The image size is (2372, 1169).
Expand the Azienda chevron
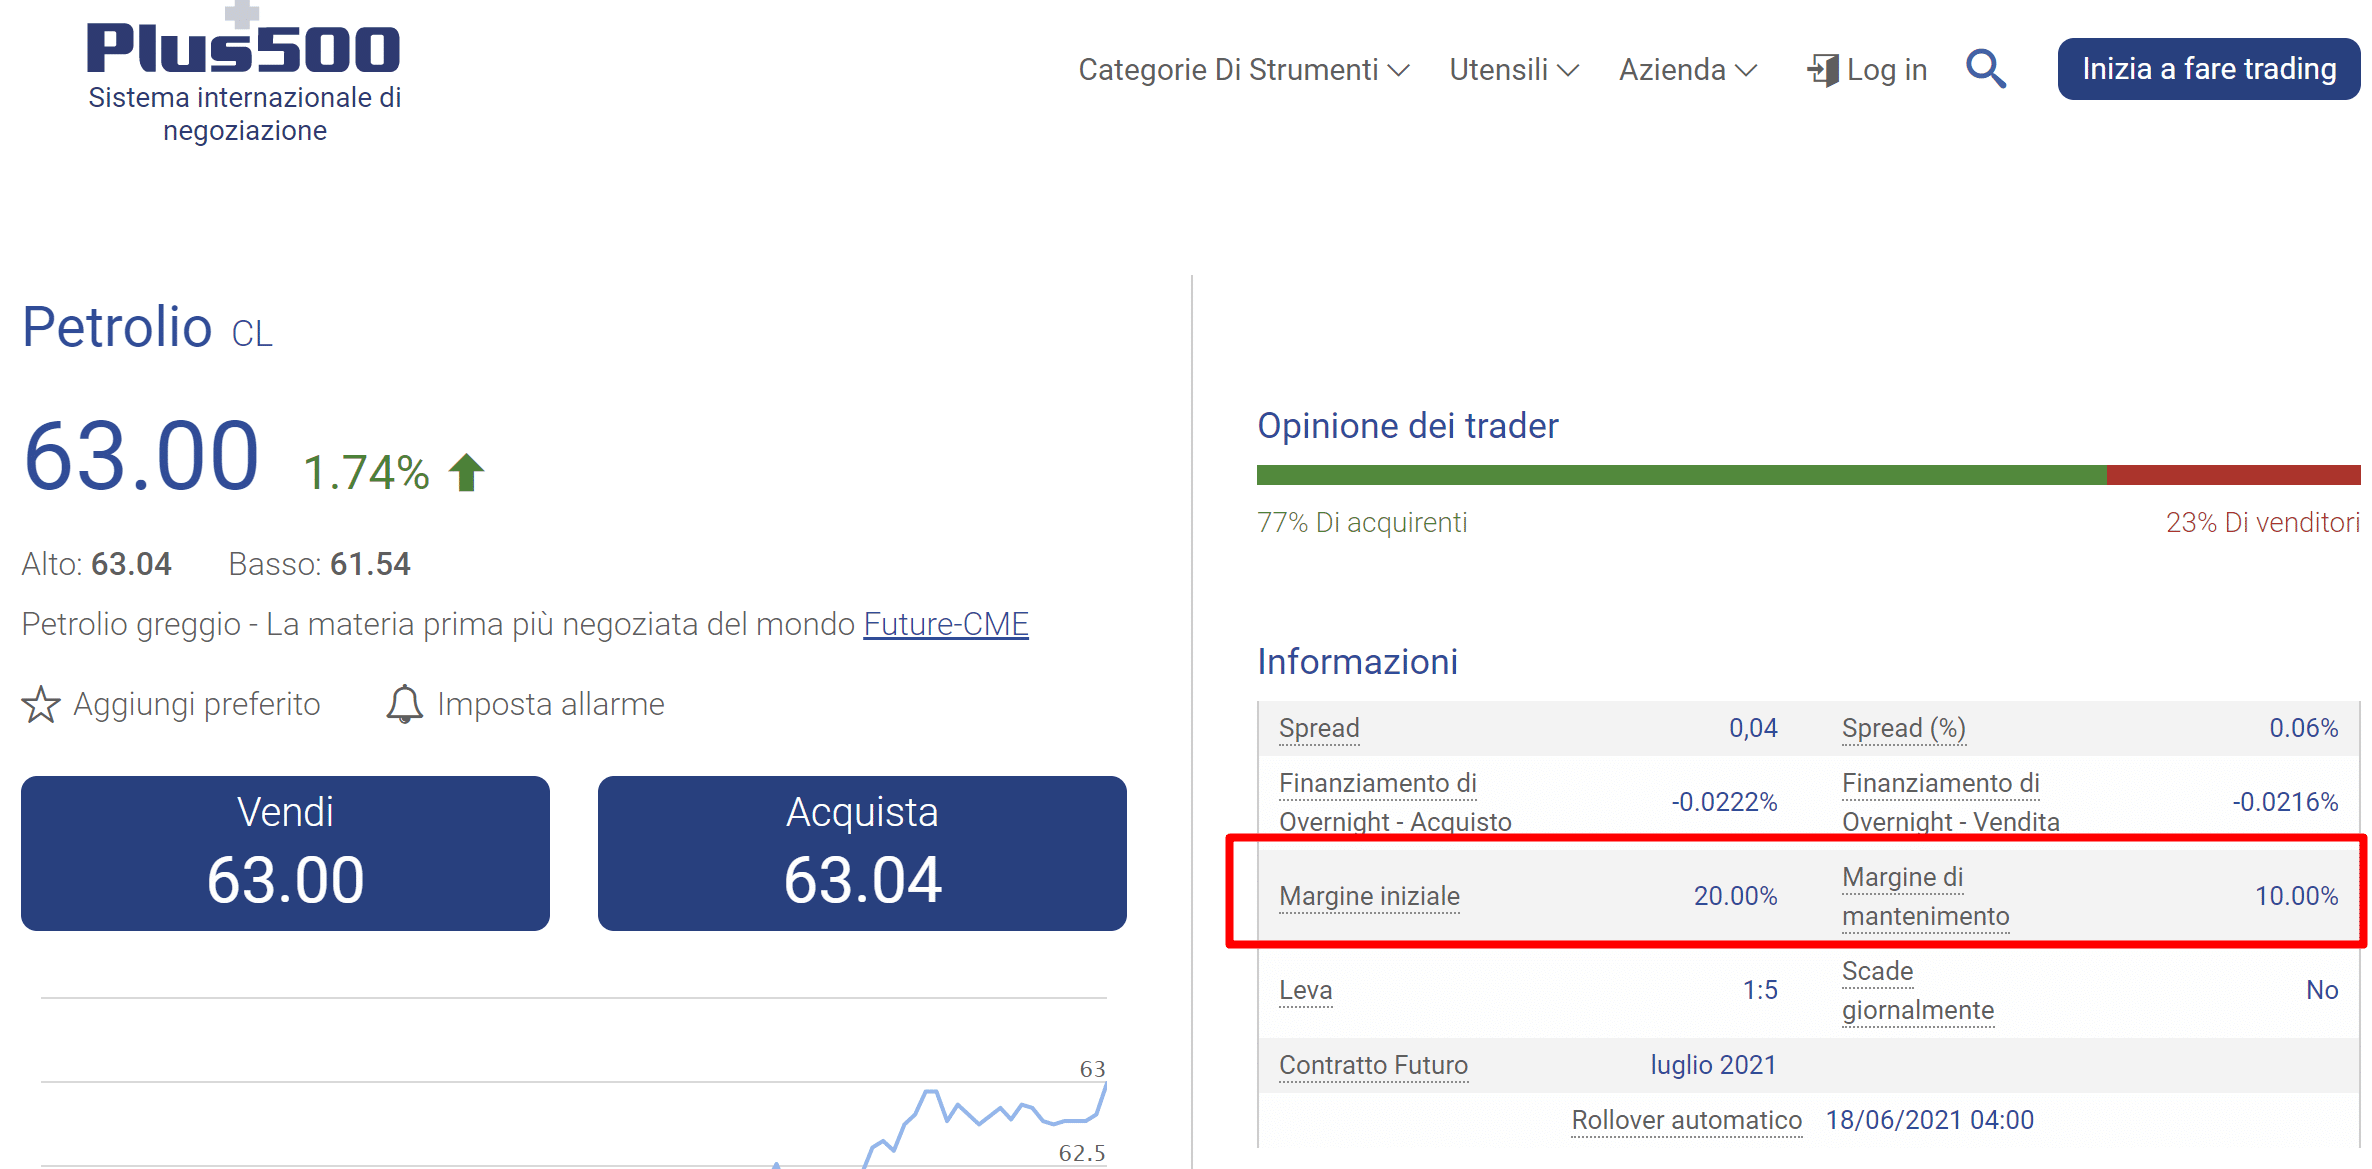1746,70
